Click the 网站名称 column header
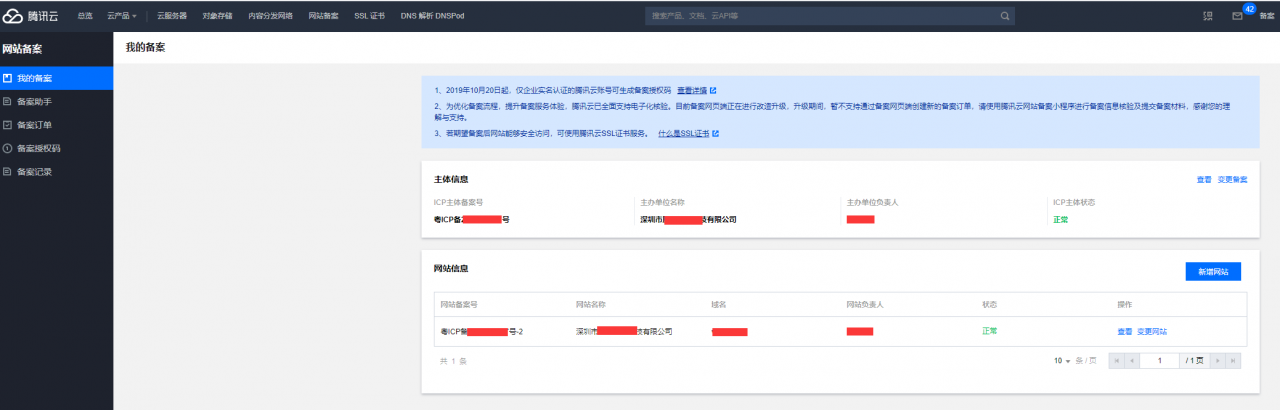1280x410 pixels. (x=591, y=304)
